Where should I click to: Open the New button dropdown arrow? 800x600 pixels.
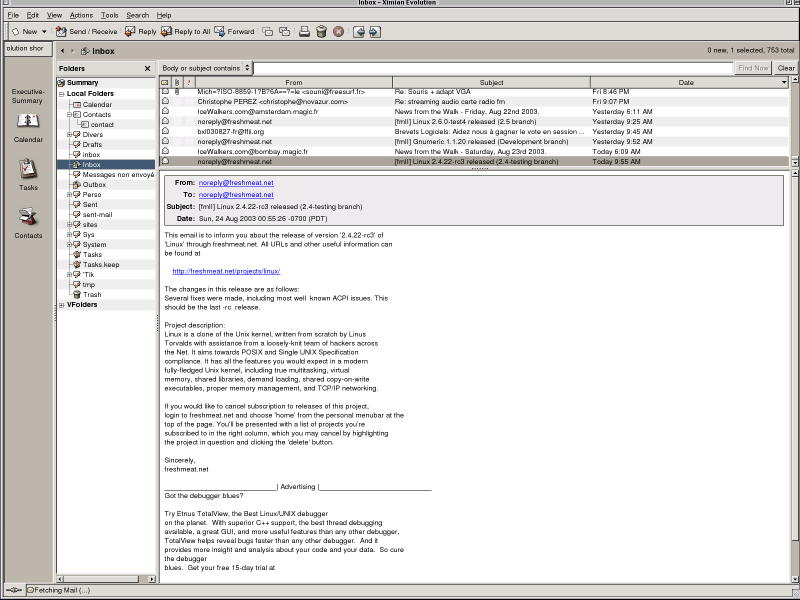pyautogui.click(x=44, y=32)
